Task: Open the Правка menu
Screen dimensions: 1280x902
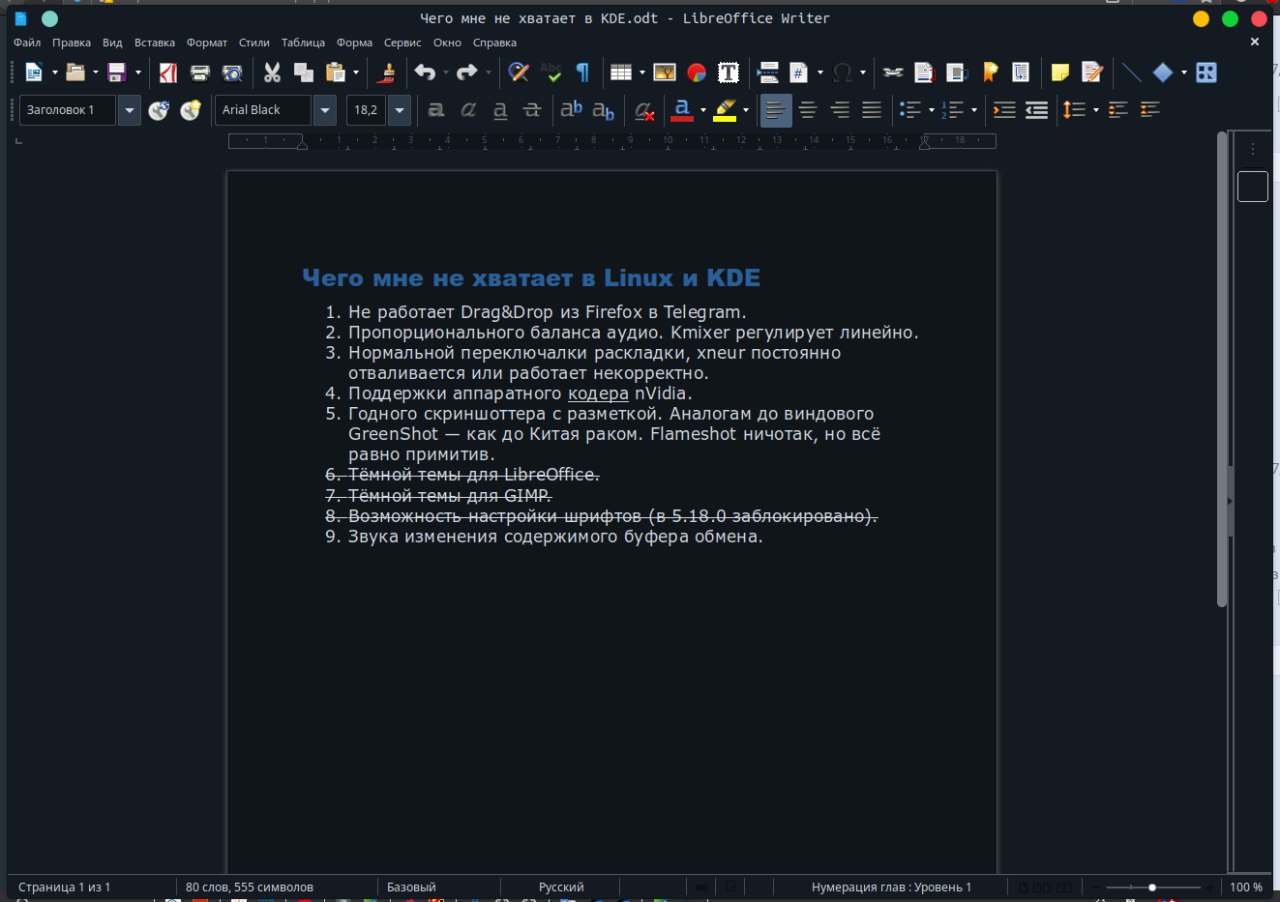Action: pyautogui.click(x=71, y=43)
